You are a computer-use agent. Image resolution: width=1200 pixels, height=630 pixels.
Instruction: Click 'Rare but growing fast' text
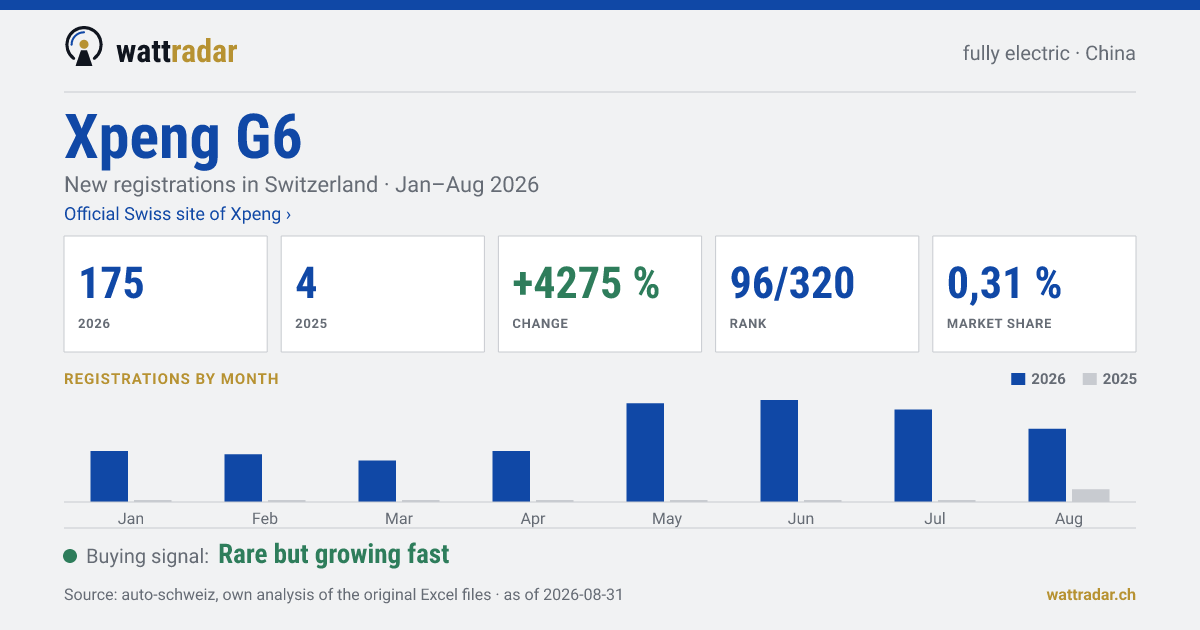[334, 555]
